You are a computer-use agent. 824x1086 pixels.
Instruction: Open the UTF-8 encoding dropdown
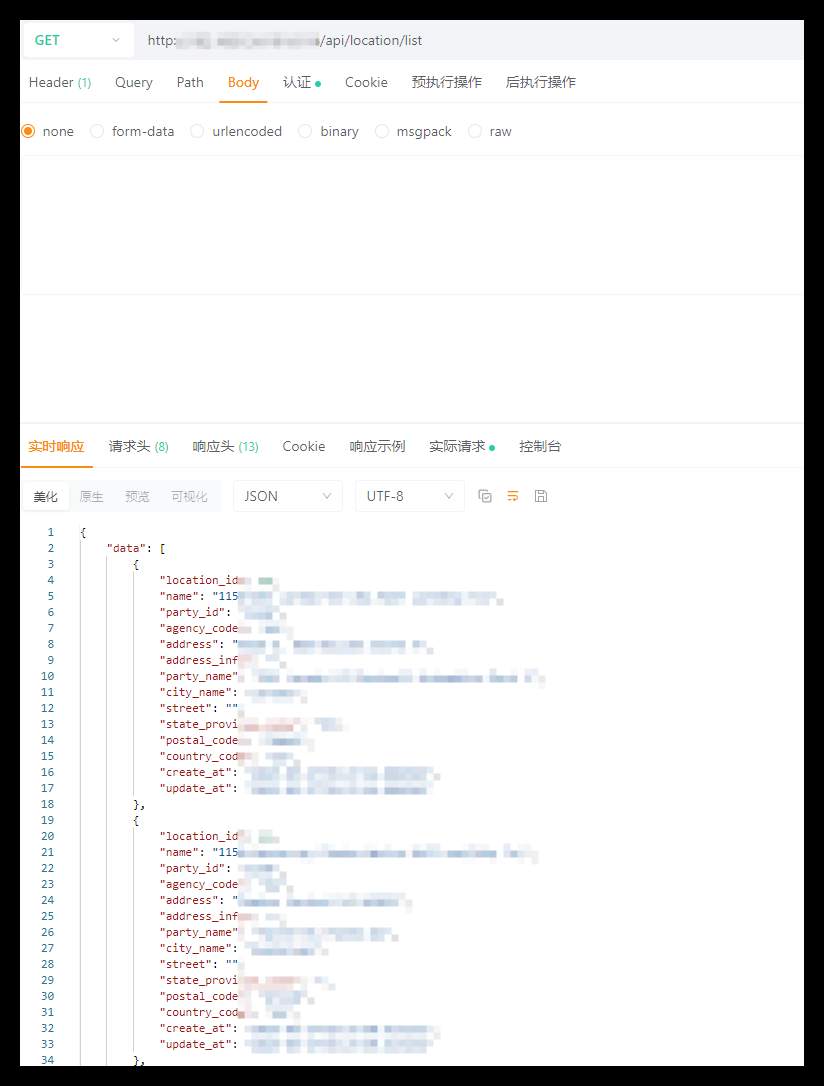(x=409, y=496)
